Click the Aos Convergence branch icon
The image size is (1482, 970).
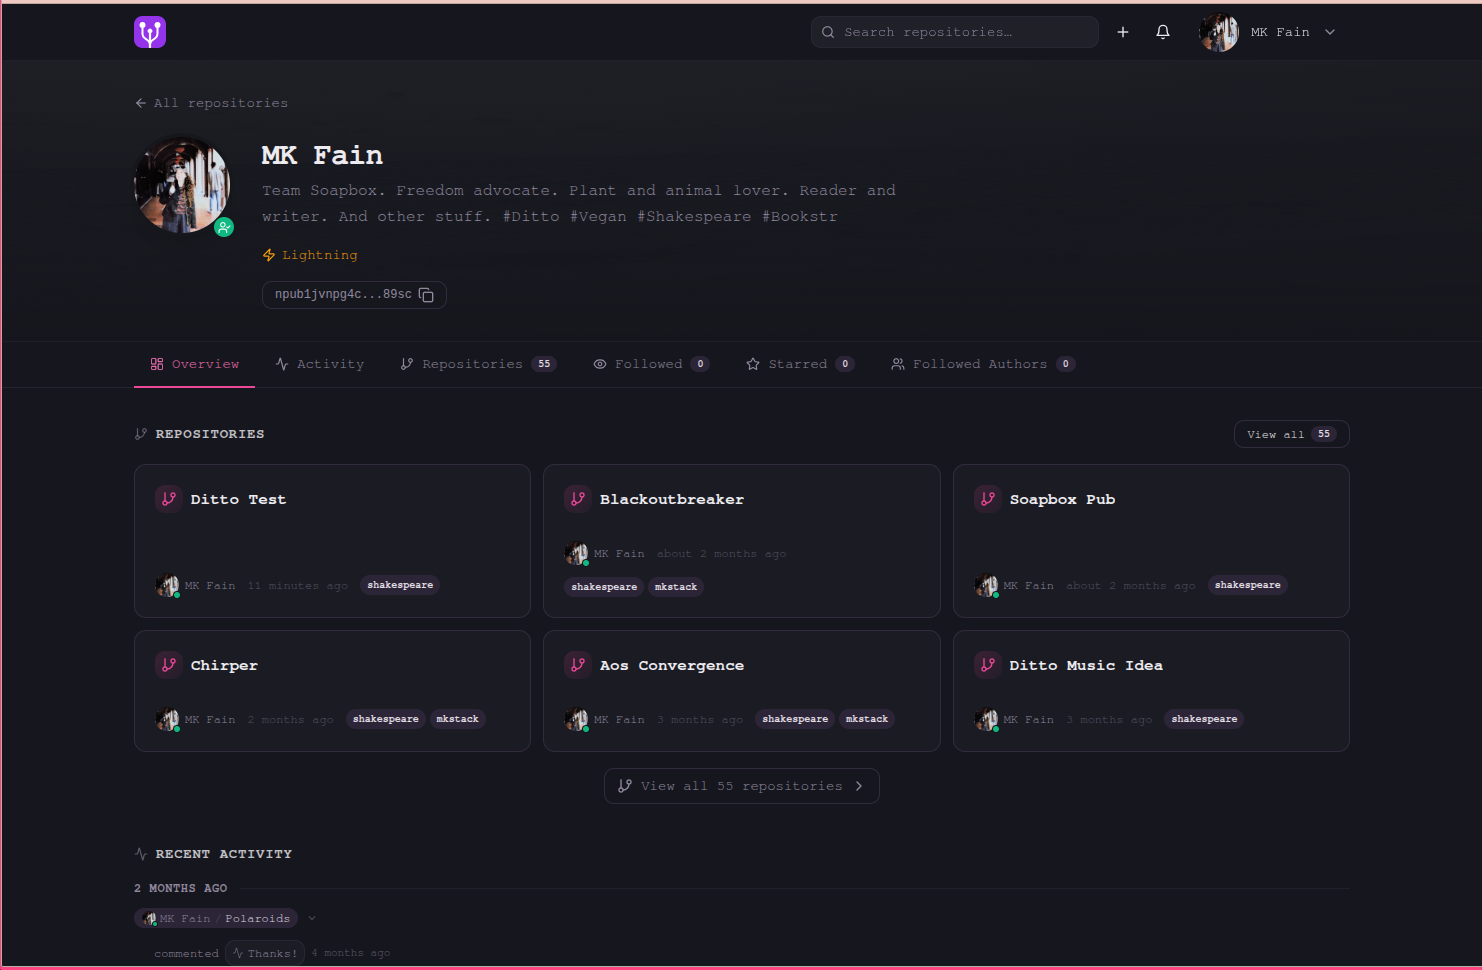coord(578,665)
